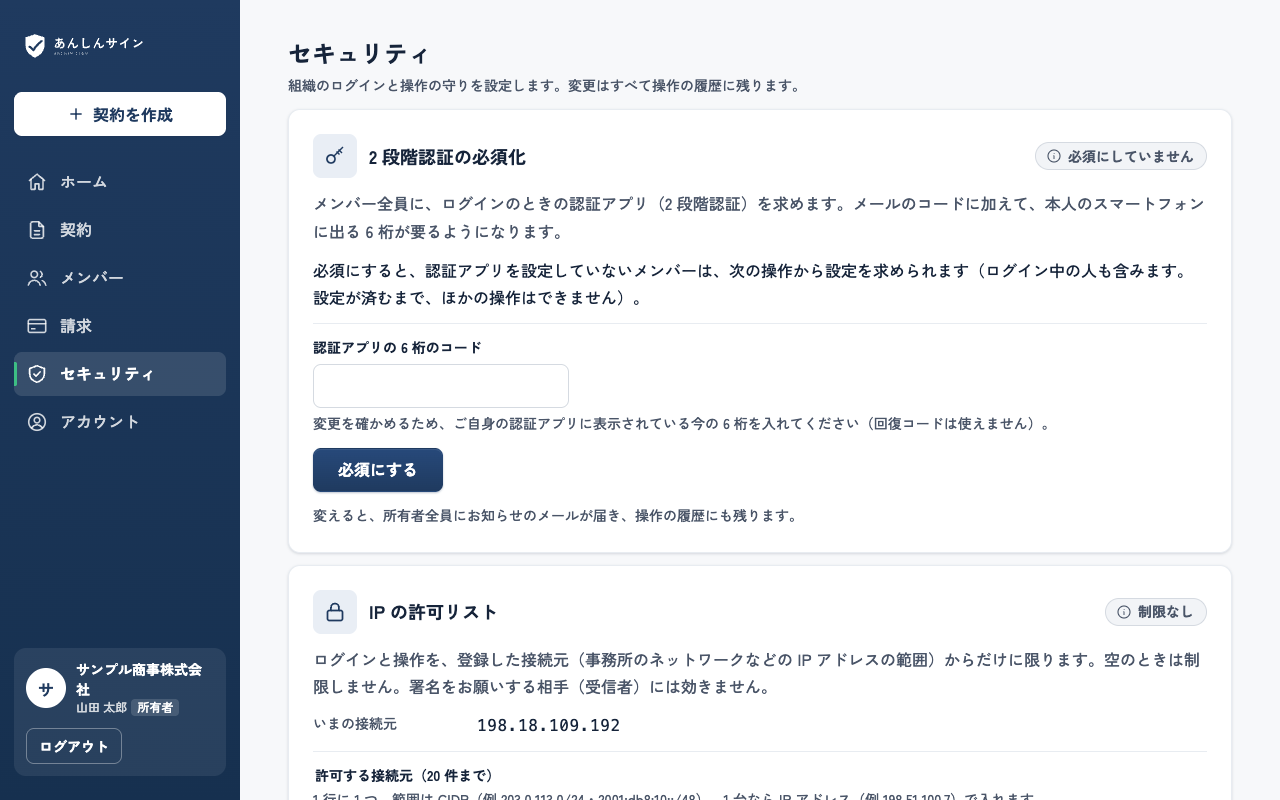This screenshot has height=800, width=1280.
Task: Open the メンバー section
Action: [120, 278]
